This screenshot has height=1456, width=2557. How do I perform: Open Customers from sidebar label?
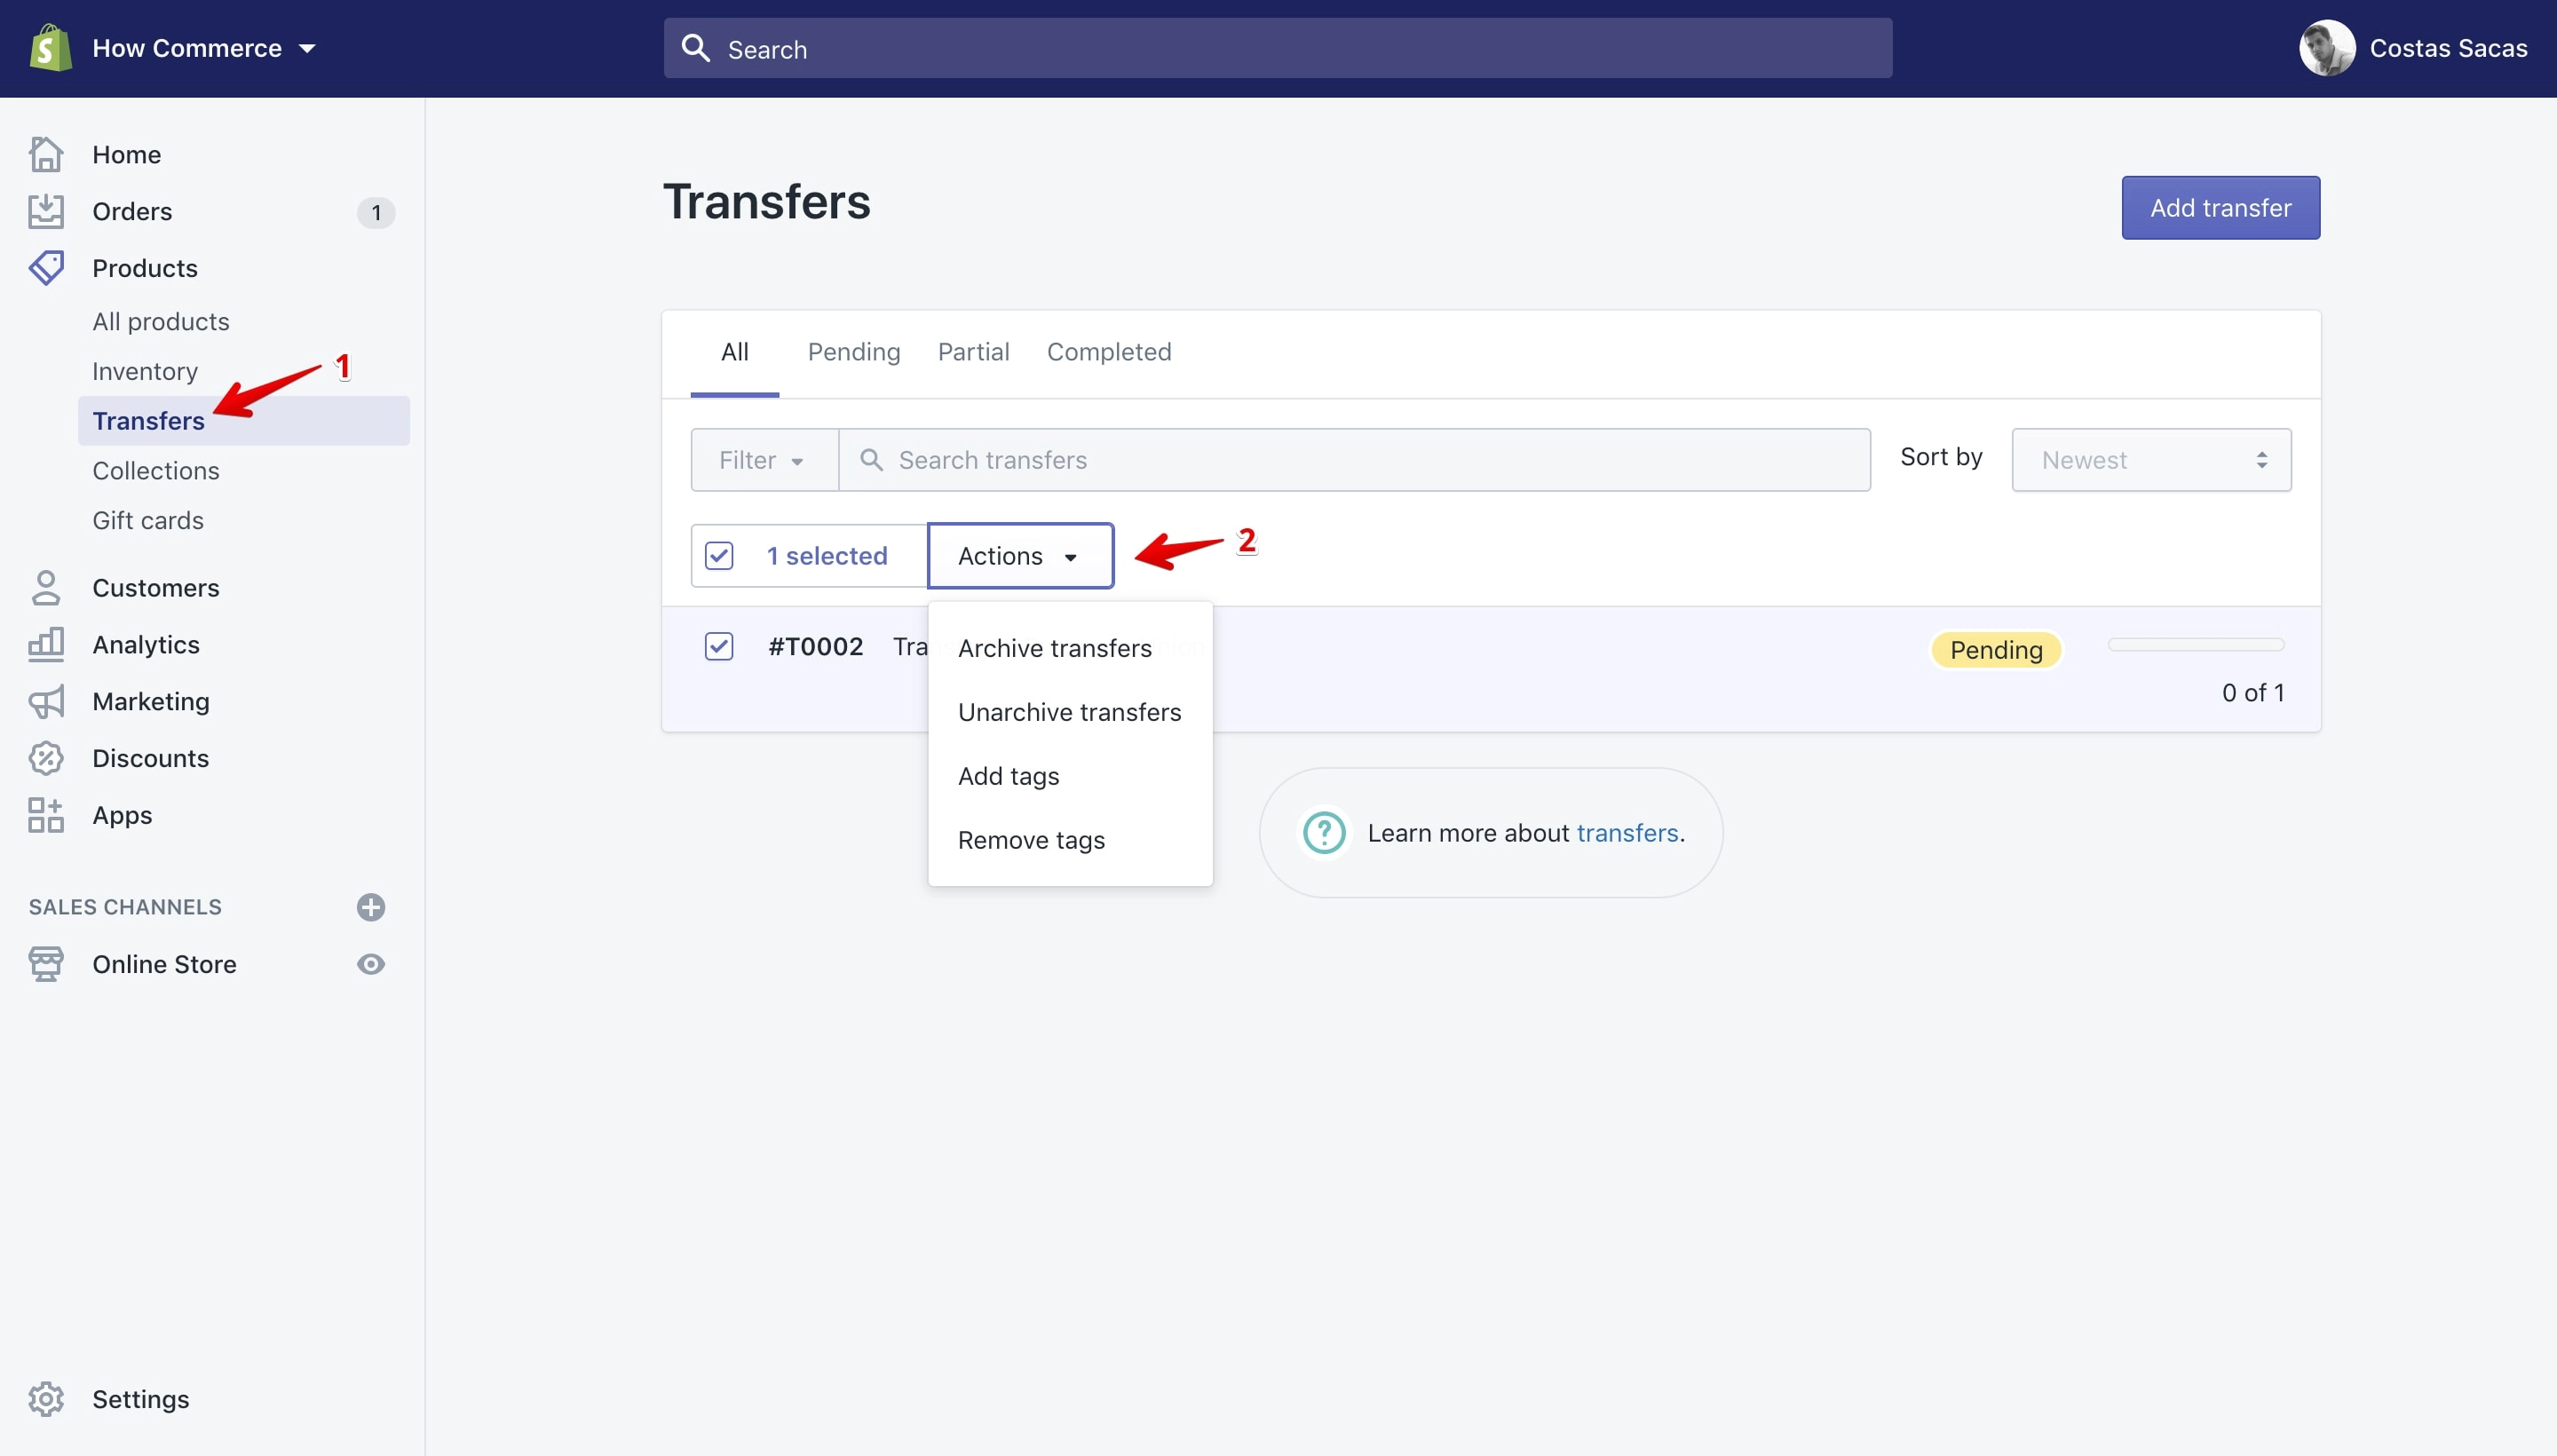pos(156,588)
